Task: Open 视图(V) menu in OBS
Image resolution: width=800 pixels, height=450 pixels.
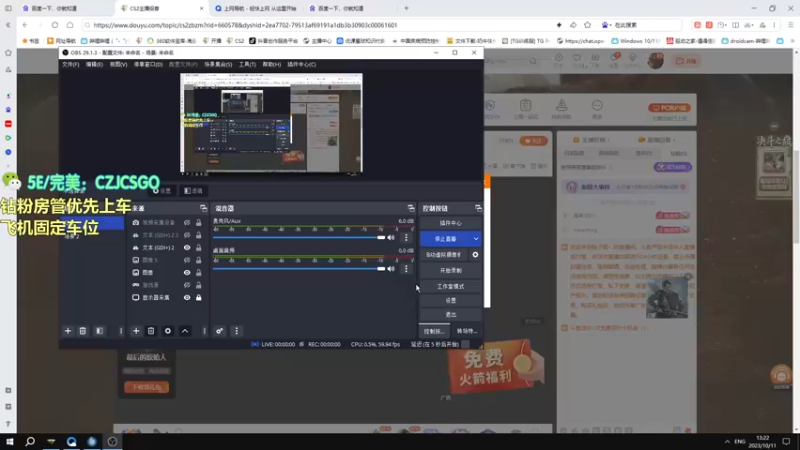Action: click(118, 65)
